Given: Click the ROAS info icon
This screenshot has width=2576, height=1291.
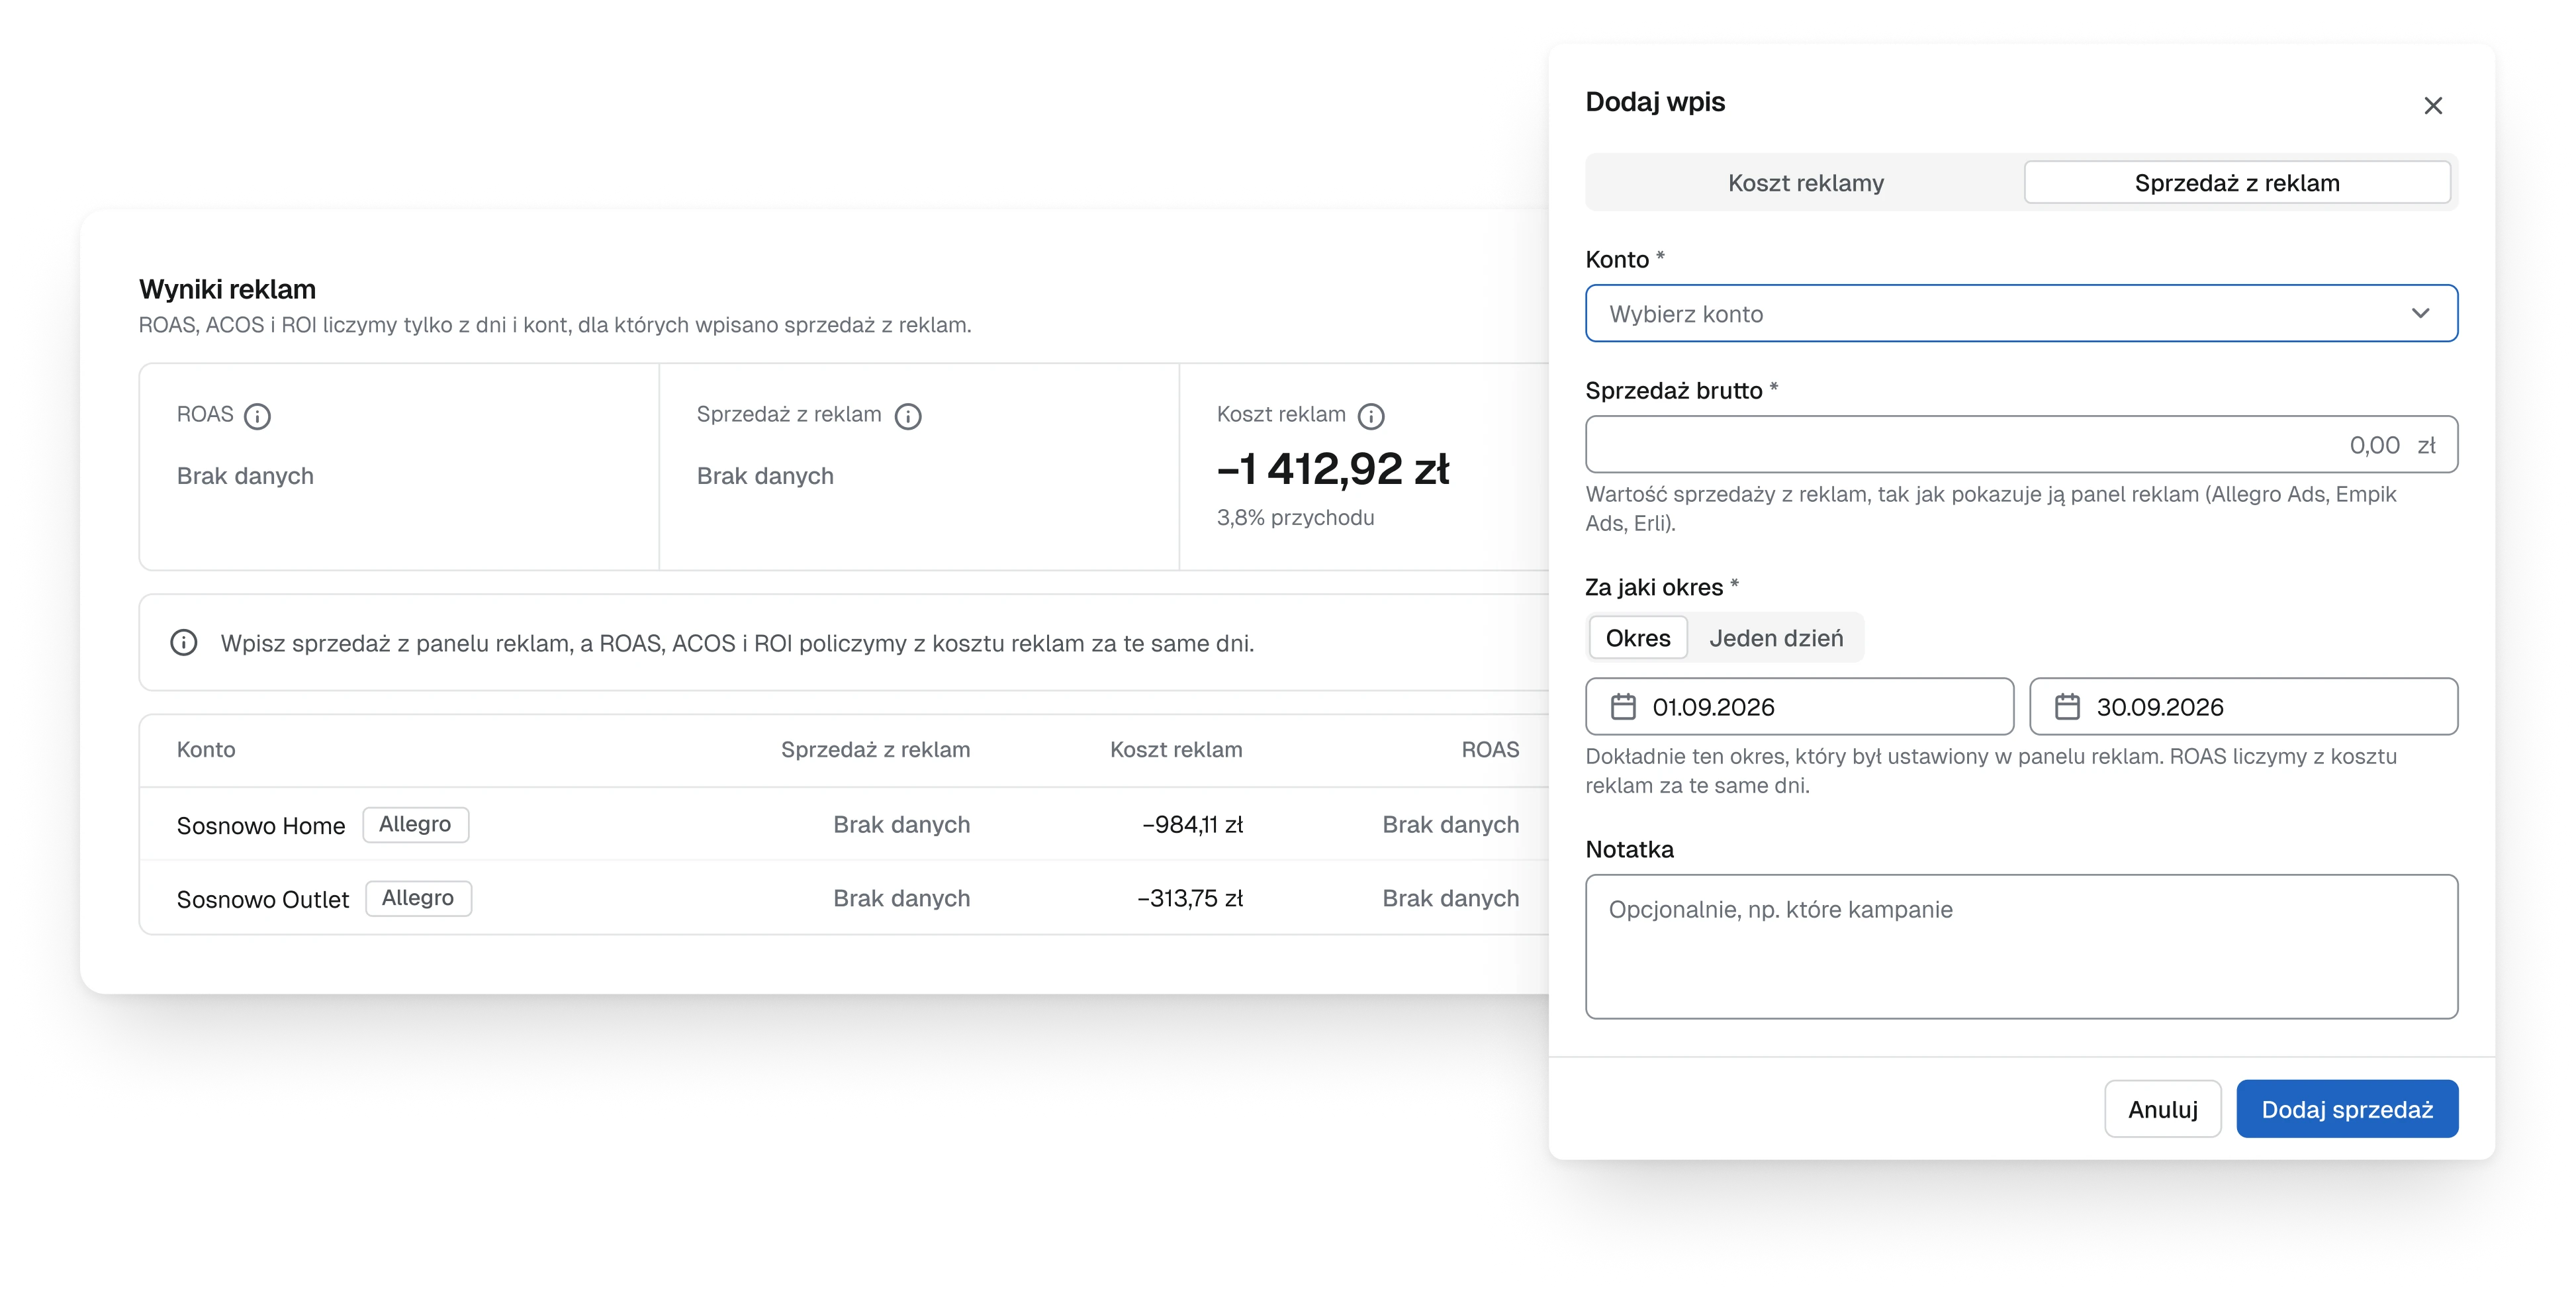Looking at the screenshot, I should [x=257, y=416].
